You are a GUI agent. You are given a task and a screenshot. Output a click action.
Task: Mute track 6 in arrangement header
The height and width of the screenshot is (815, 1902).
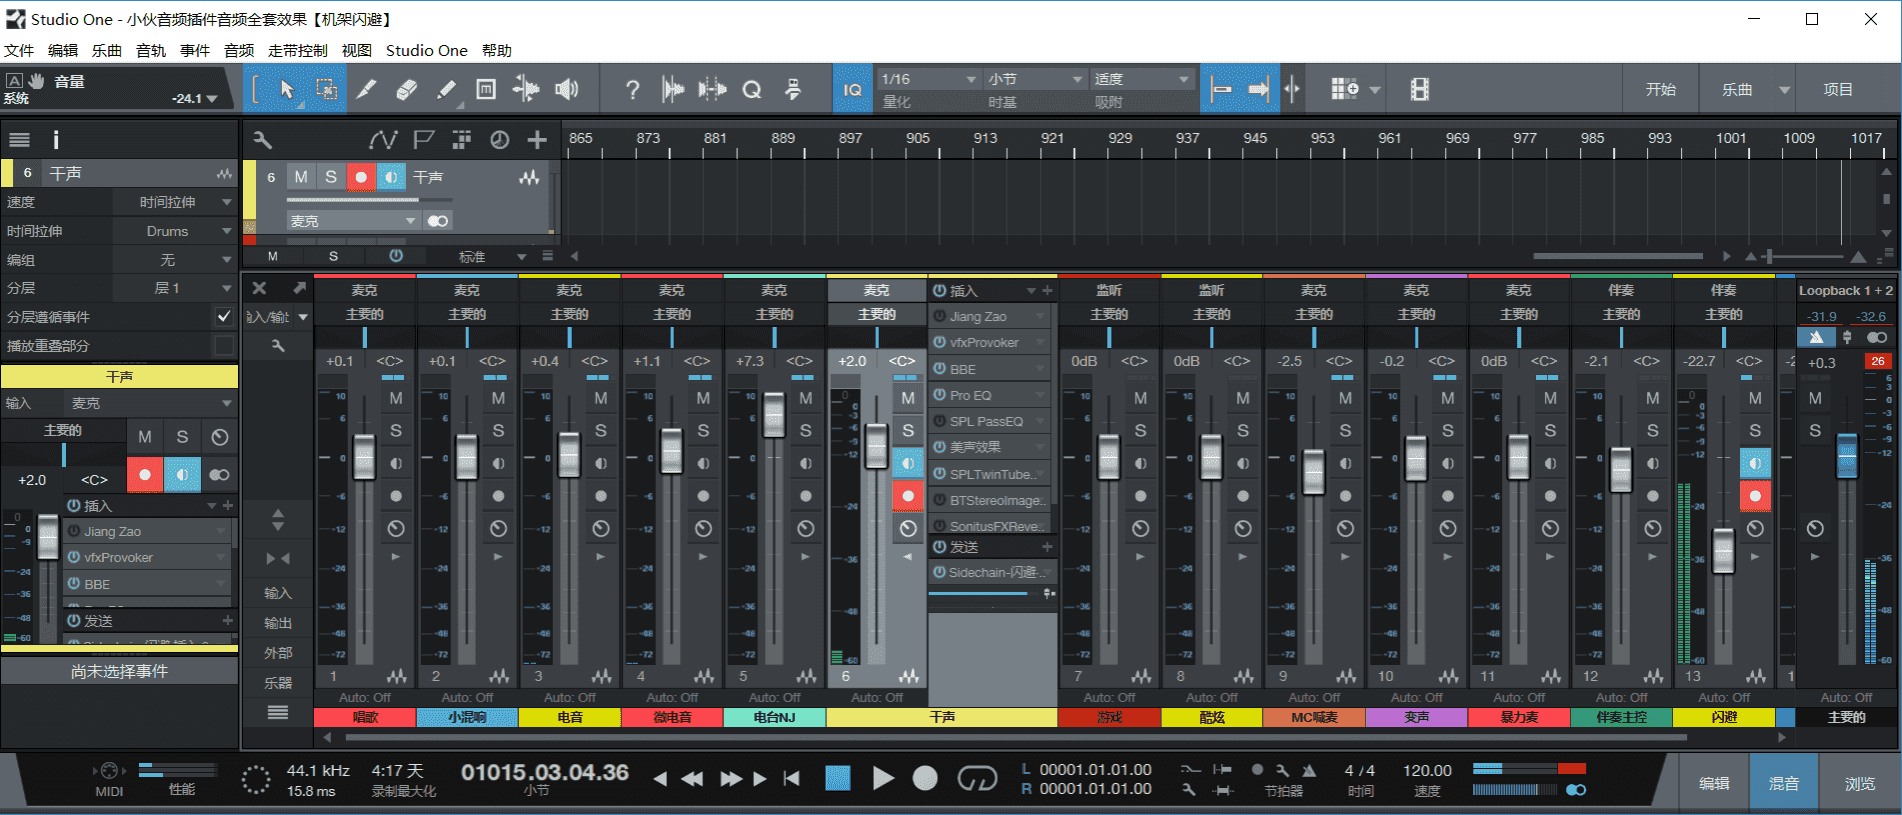pyautogui.click(x=300, y=177)
